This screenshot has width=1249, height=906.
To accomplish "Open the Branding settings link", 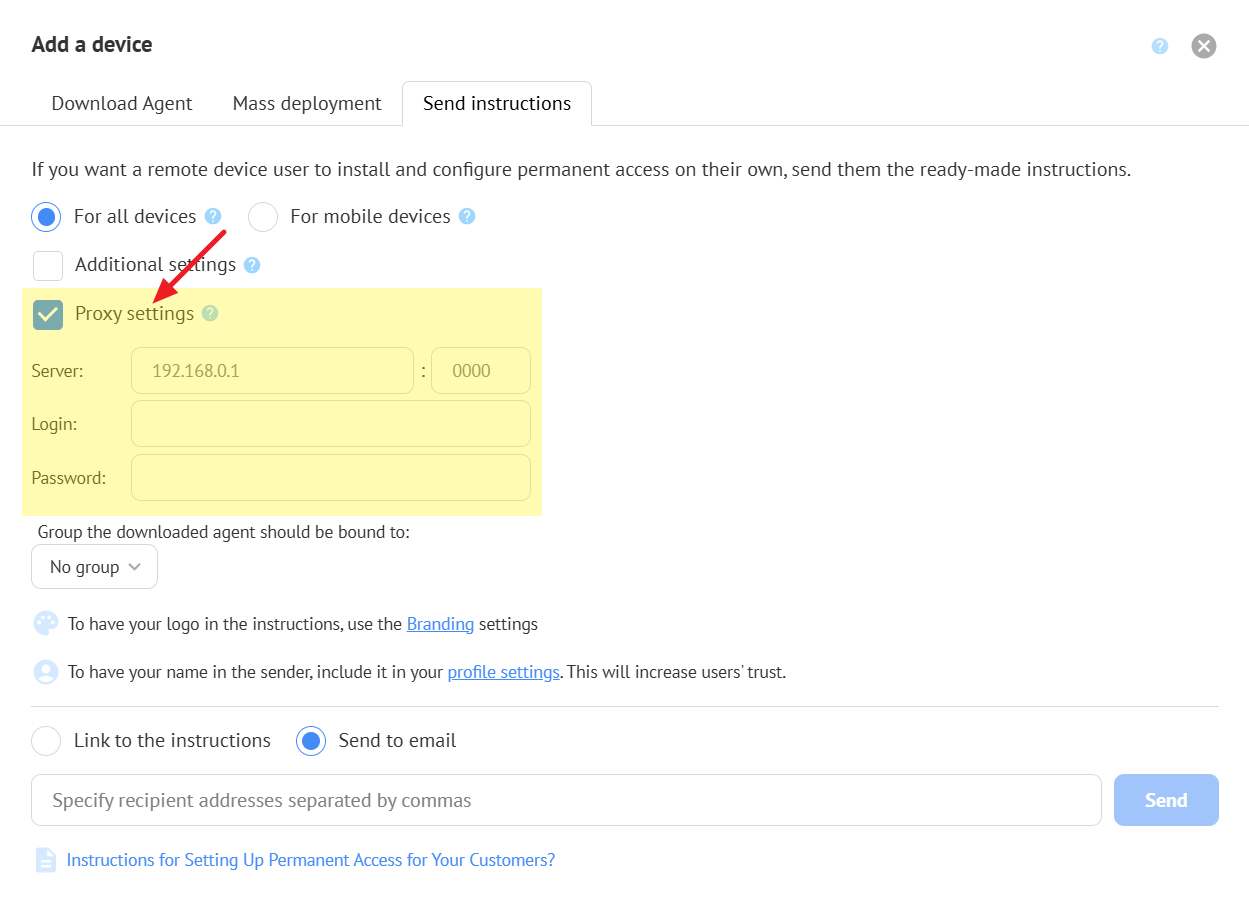I will 440,624.
